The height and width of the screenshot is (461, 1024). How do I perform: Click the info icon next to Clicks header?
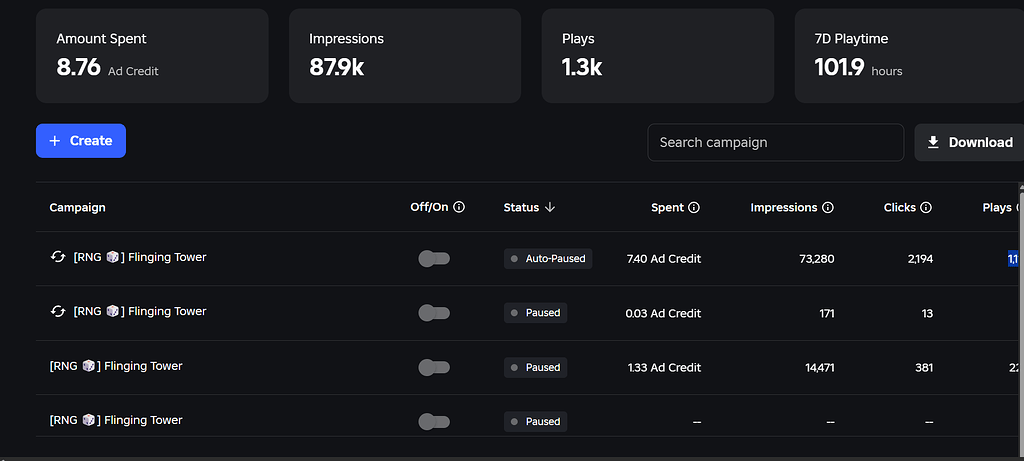point(926,208)
